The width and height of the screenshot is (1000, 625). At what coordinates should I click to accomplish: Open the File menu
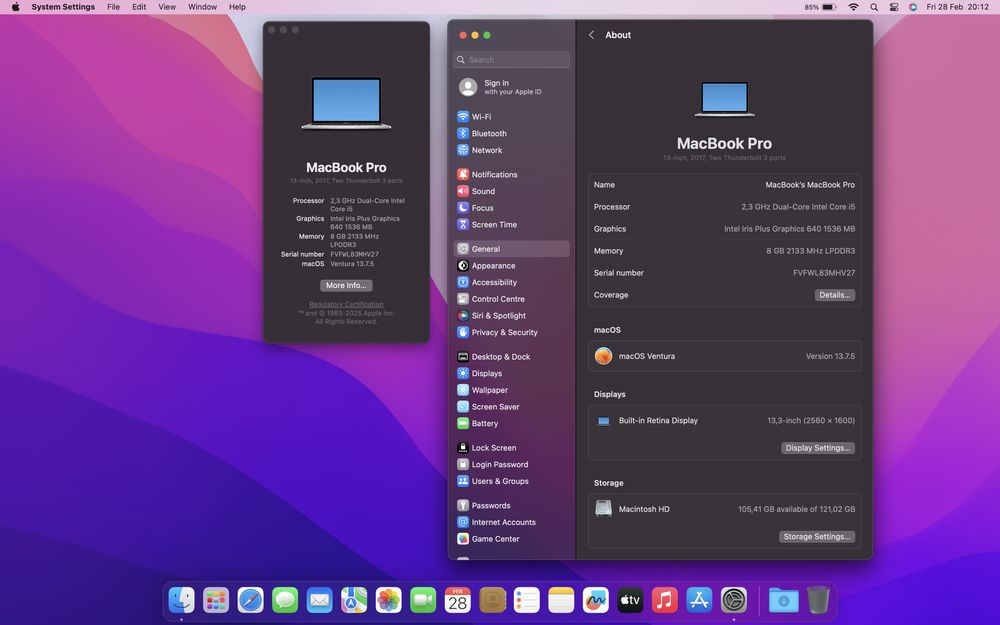click(114, 7)
